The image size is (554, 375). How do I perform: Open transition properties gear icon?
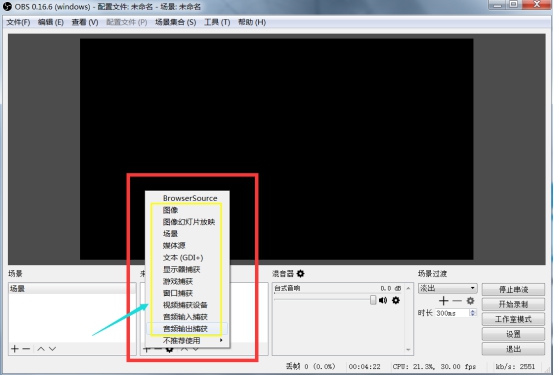click(470, 301)
